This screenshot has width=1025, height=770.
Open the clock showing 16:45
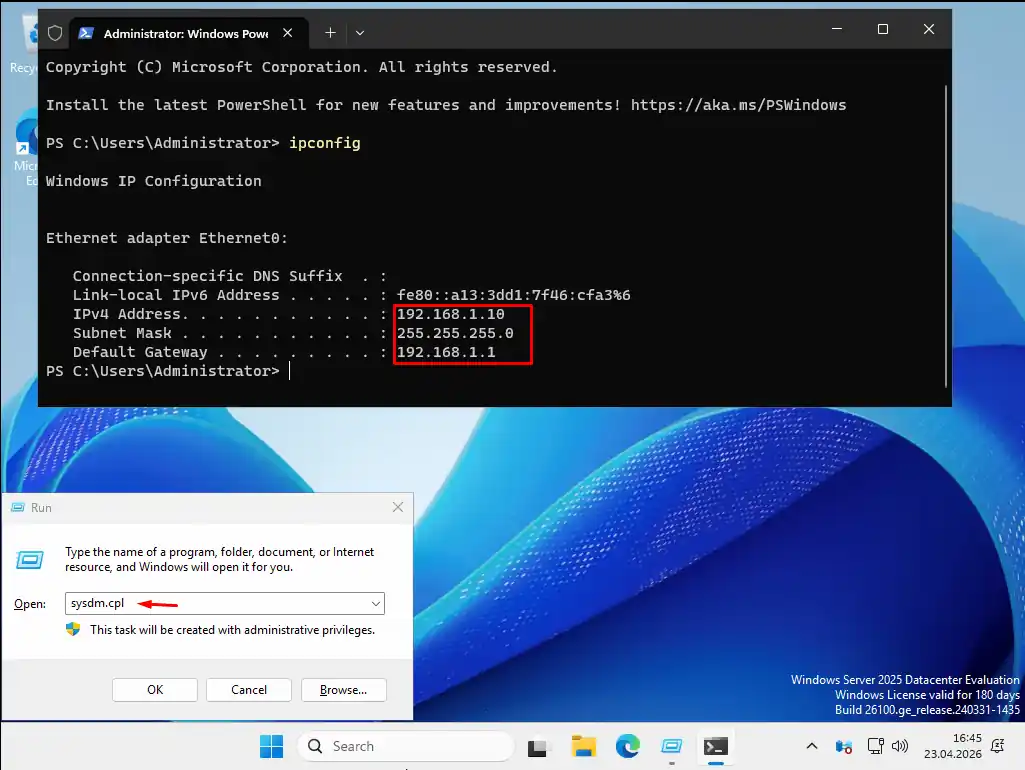coord(952,746)
